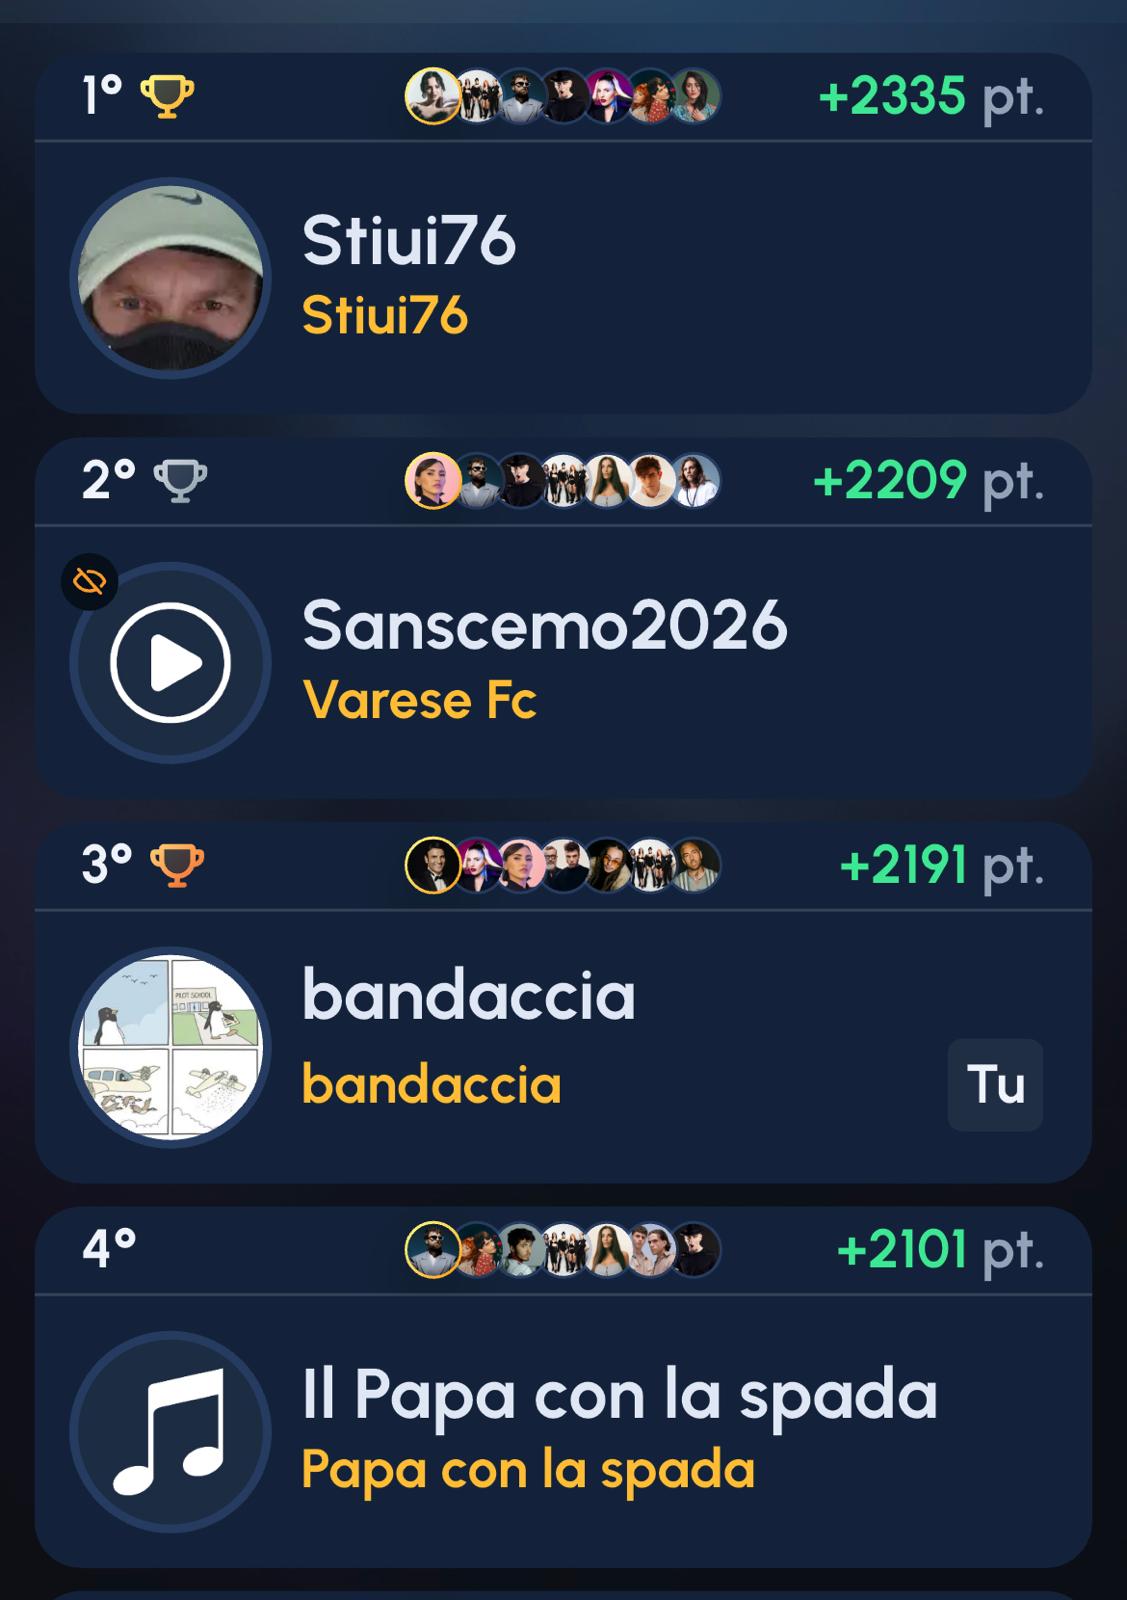Open Stiui76's profile photo with green cap
1127x1600 pixels.
point(170,278)
